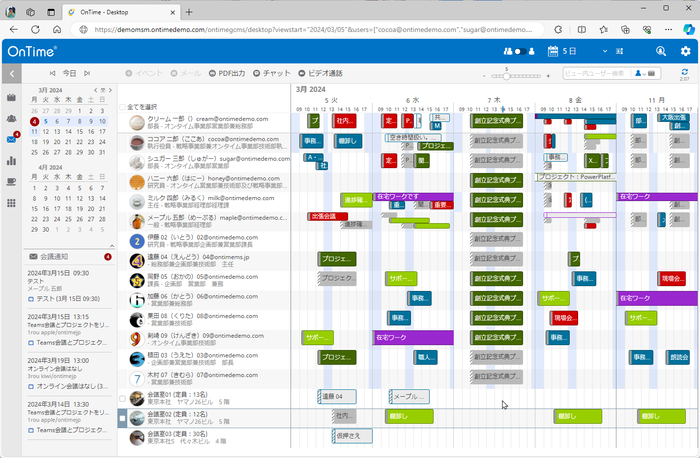Image resolution: width=700 pixels, height=458 pixels.
Task: Jump to next period using skip-forward icon
Action: coord(87,73)
